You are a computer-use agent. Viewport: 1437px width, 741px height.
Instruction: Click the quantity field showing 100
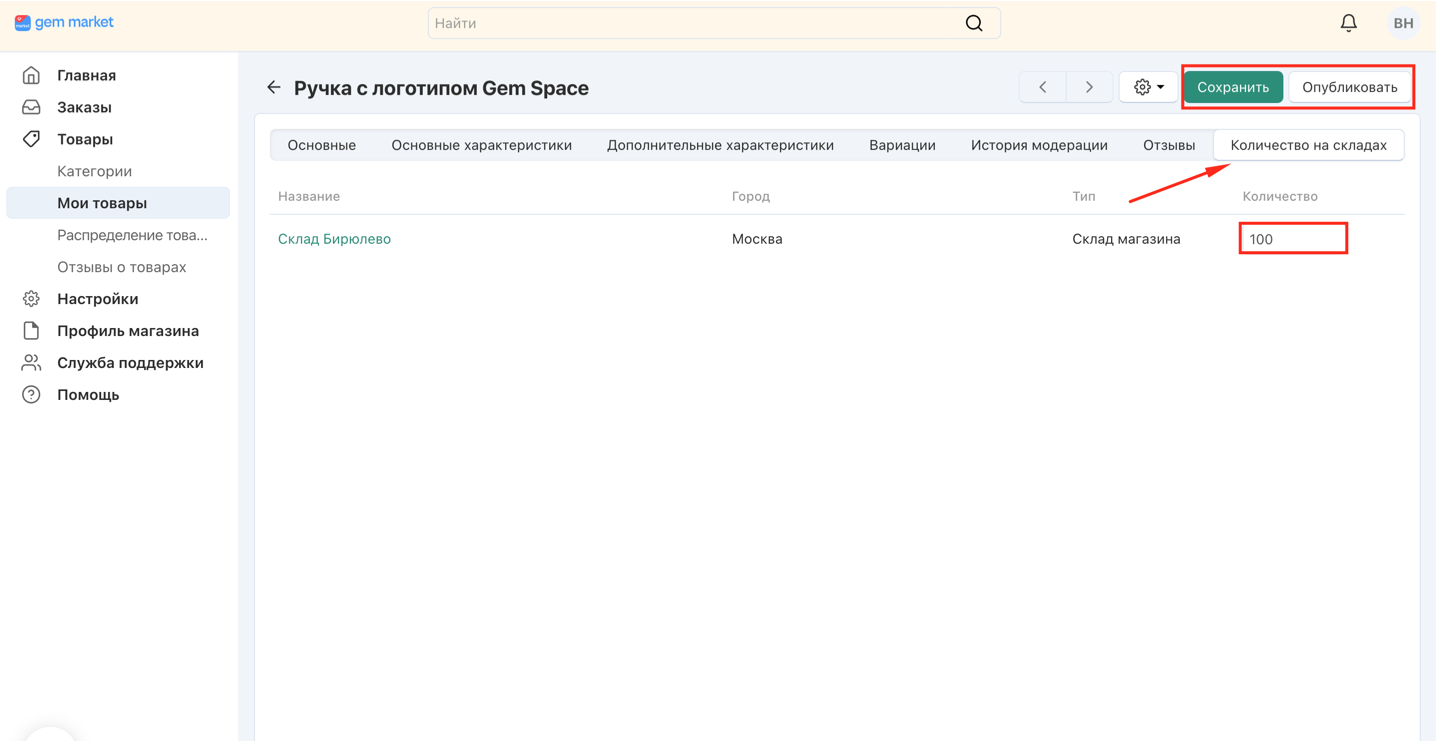[x=1293, y=239]
